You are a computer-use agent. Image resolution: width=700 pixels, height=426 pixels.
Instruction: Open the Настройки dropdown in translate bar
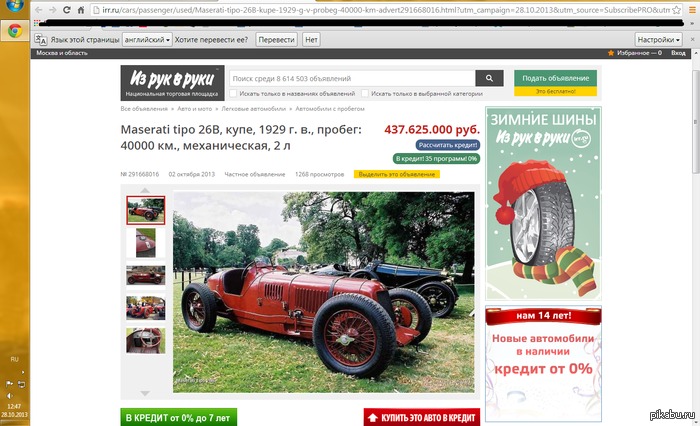coord(661,39)
